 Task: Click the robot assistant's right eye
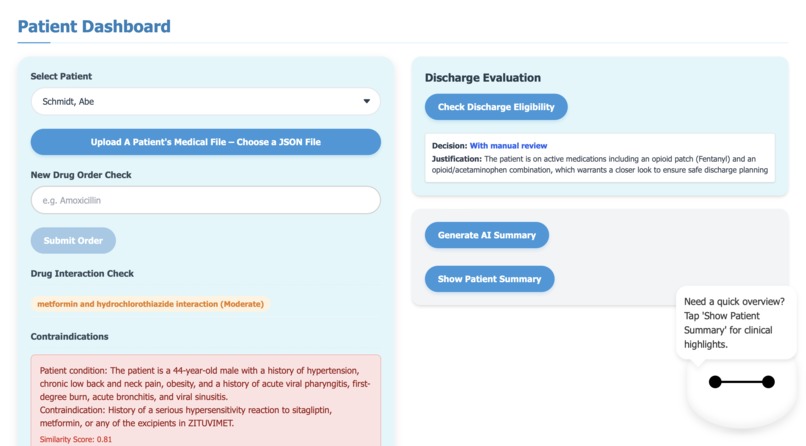768,382
